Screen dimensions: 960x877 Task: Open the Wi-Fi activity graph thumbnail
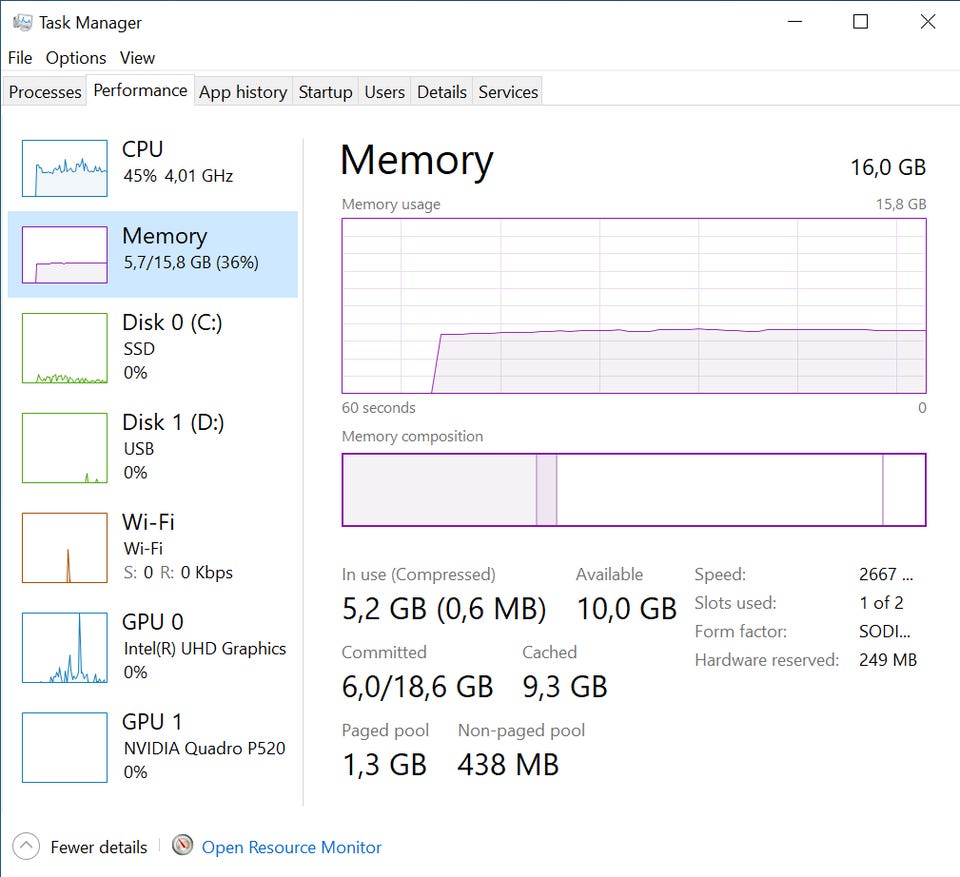point(65,548)
